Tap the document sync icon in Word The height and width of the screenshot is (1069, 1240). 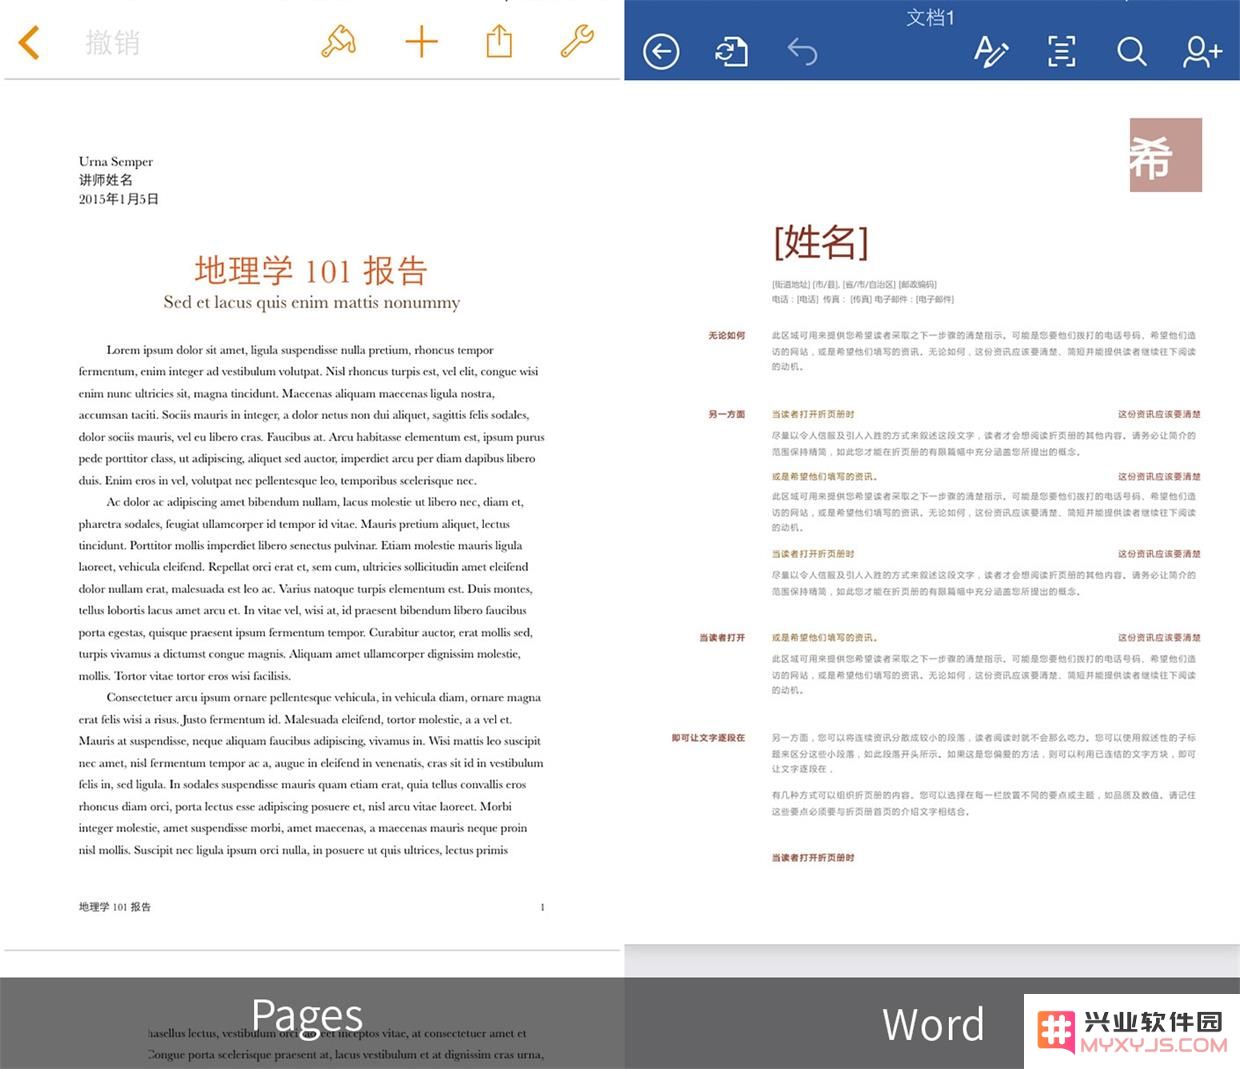point(731,51)
